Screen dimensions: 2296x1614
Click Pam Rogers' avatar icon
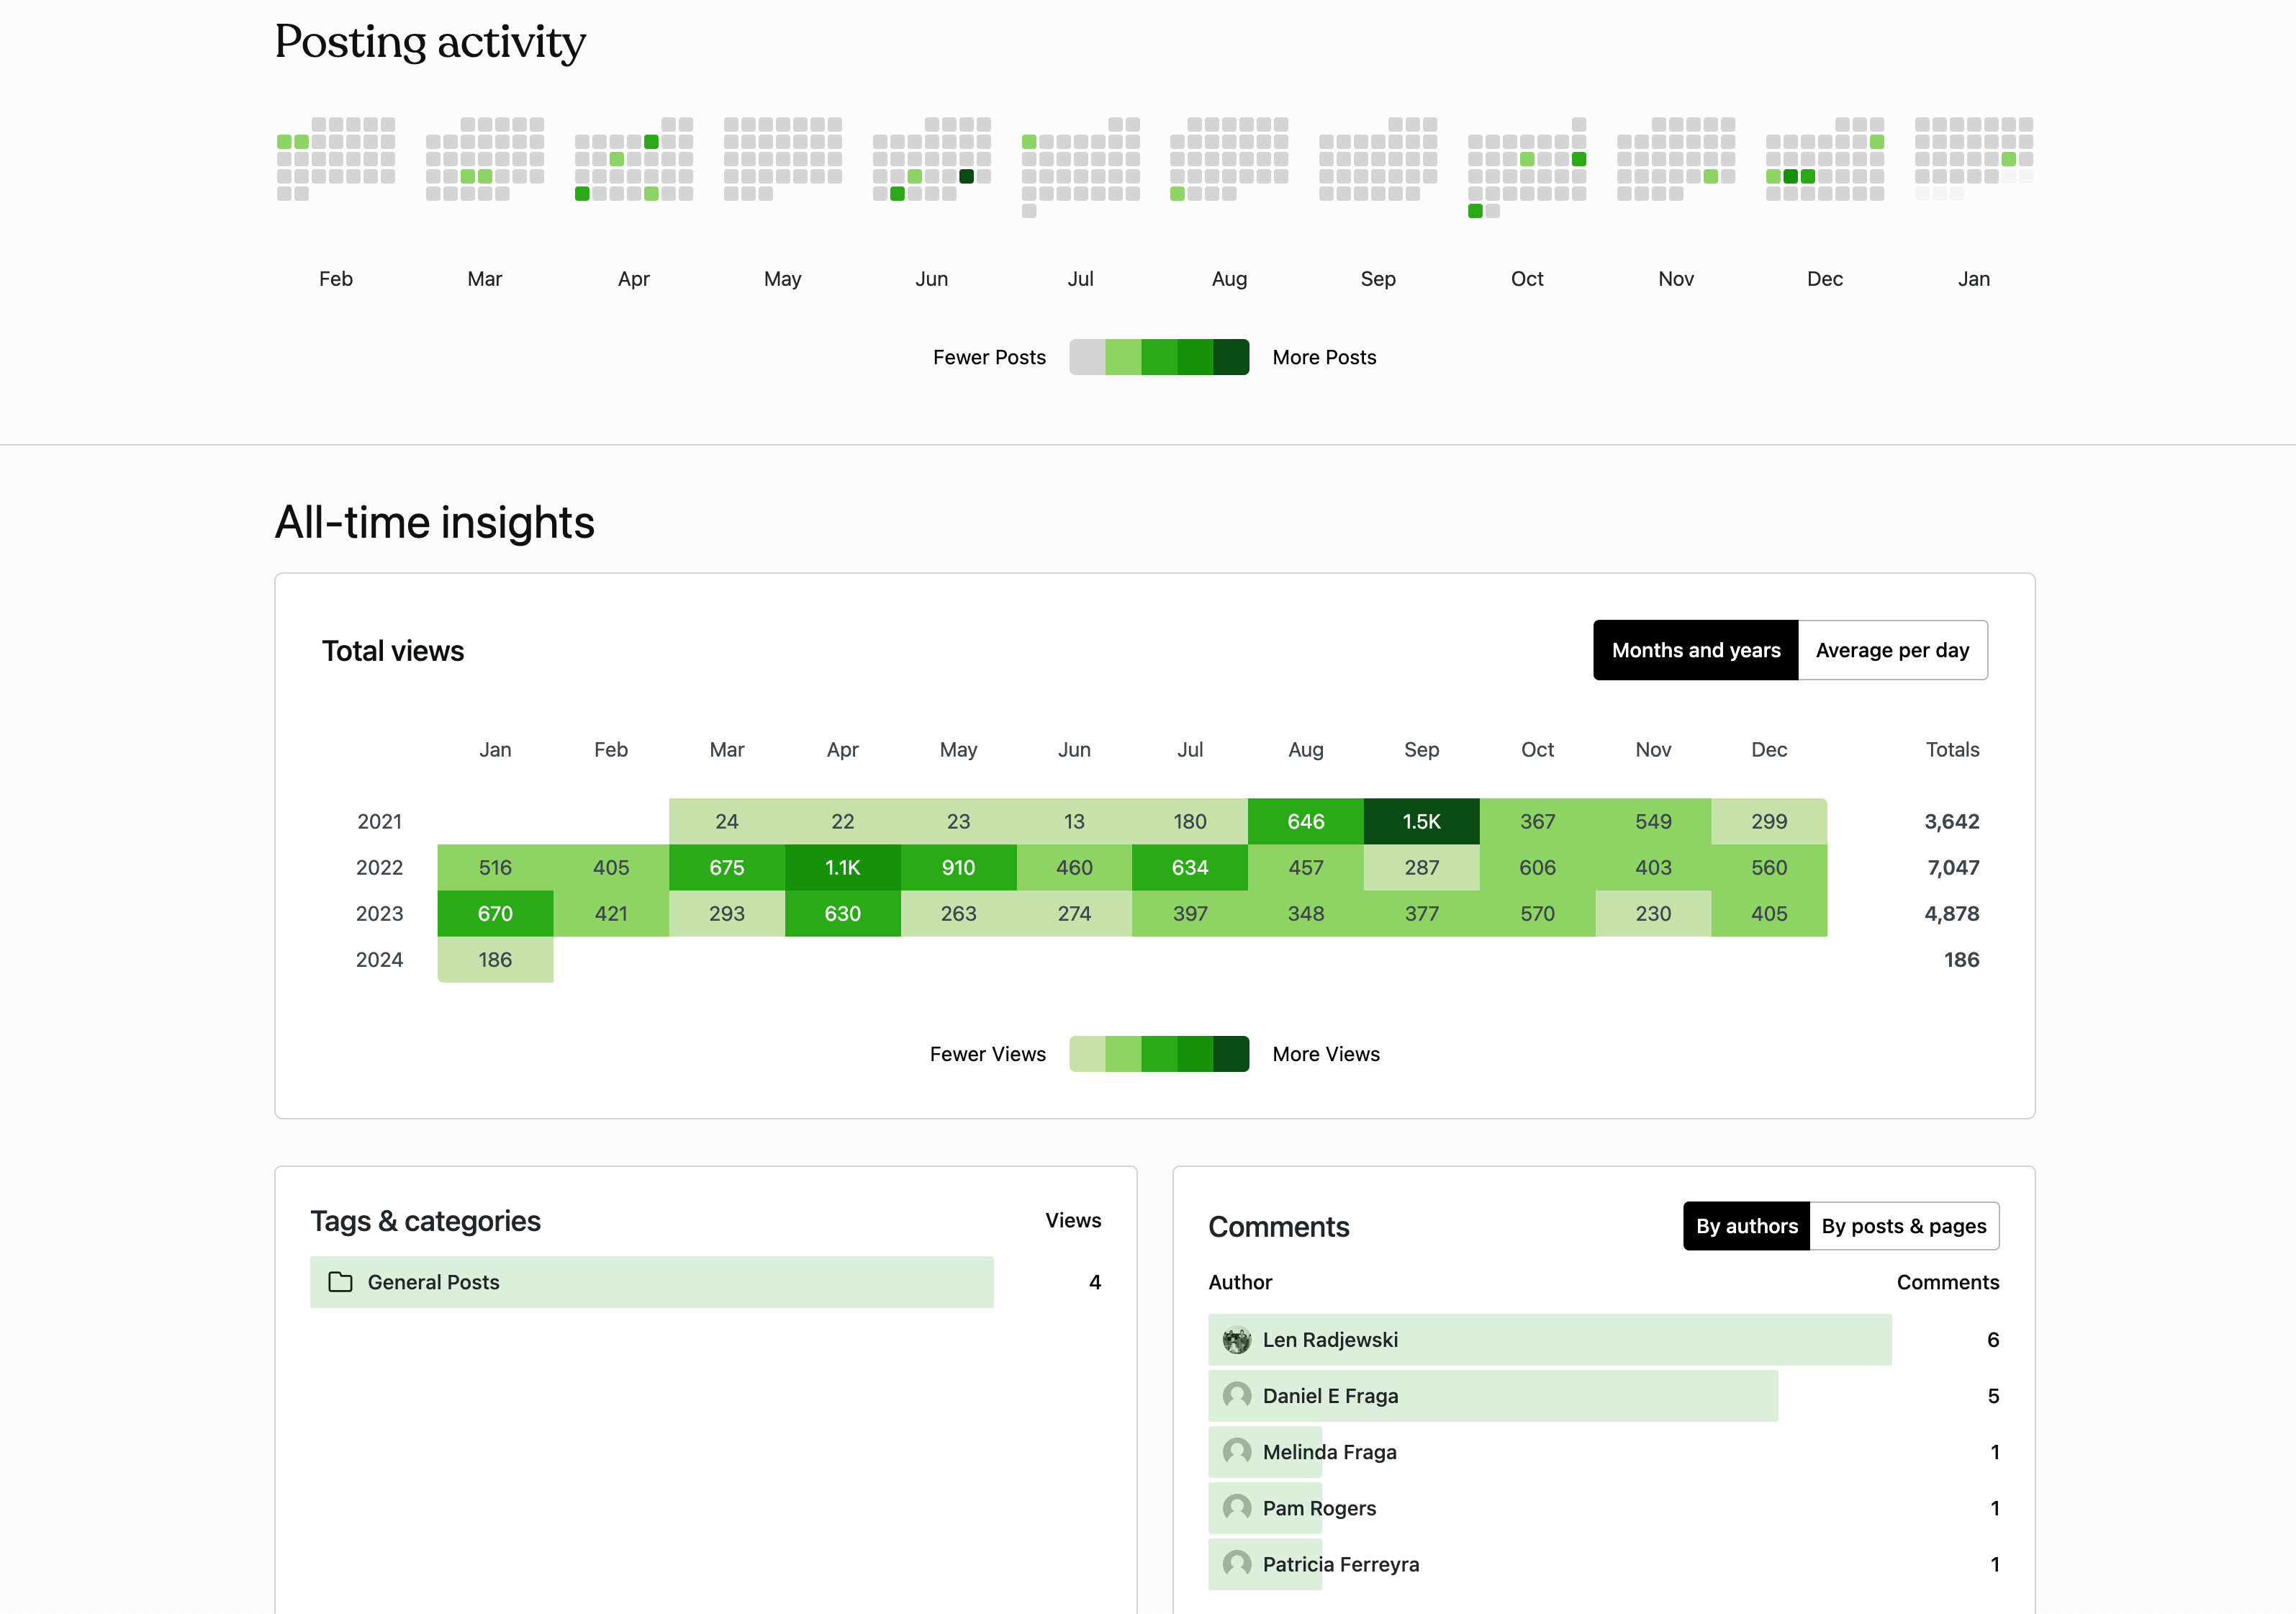(x=1237, y=1508)
